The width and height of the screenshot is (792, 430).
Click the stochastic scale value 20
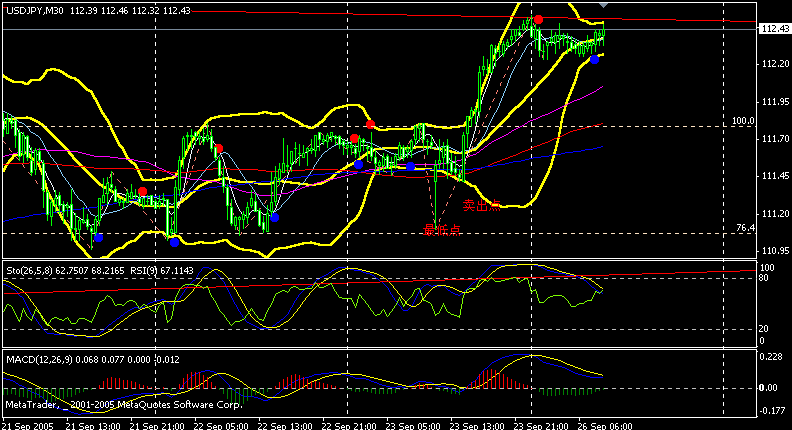coord(764,329)
